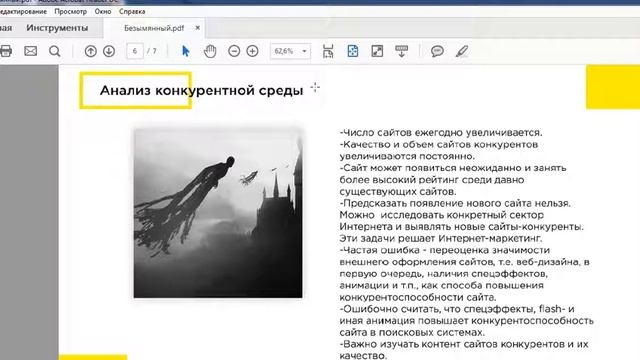This screenshot has height=360, width=640.
Task: Add a comment note icon
Action: pos(437,51)
